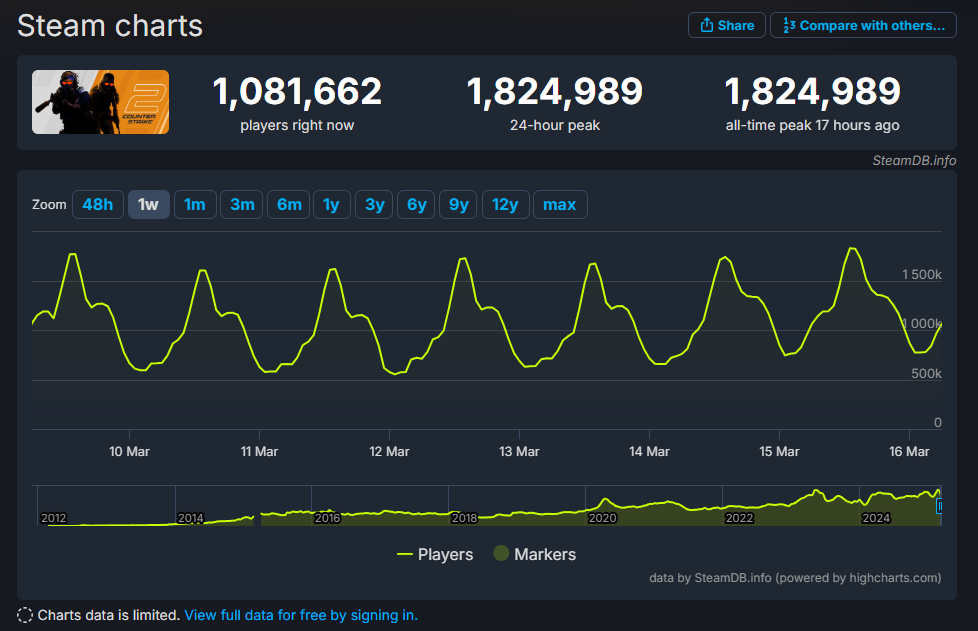Click the 16 Mar axis label
The width and height of the screenshot is (978, 631).
[909, 451]
